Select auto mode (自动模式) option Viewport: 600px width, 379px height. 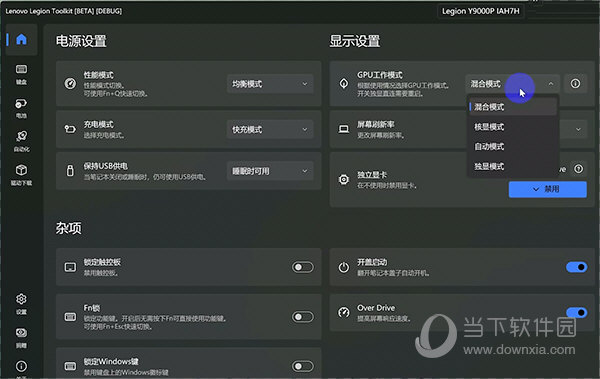pyautogui.click(x=512, y=146)
